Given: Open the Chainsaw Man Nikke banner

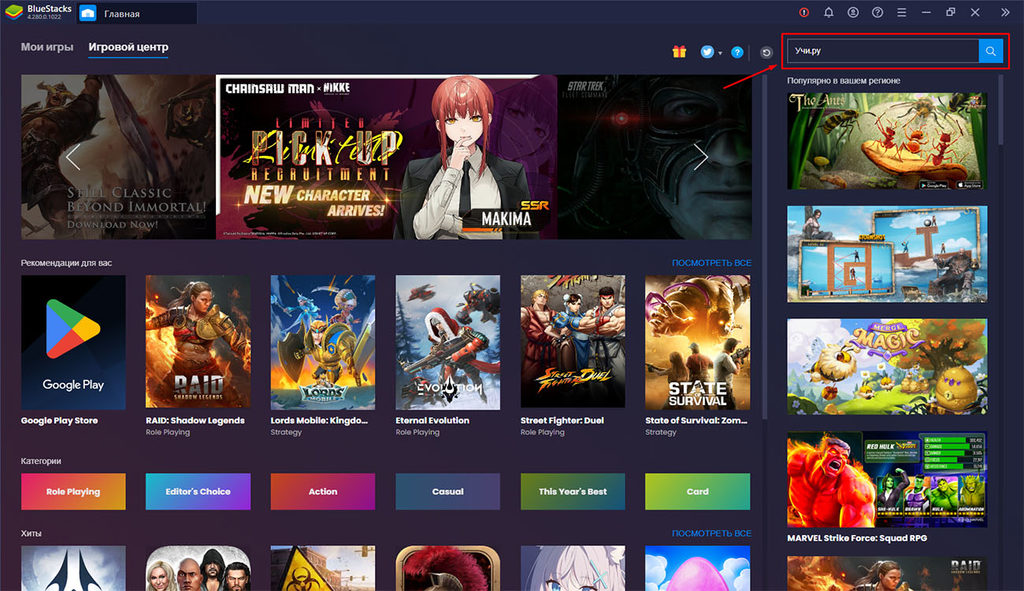Looking at the screenshot, I should pos(387,157).
